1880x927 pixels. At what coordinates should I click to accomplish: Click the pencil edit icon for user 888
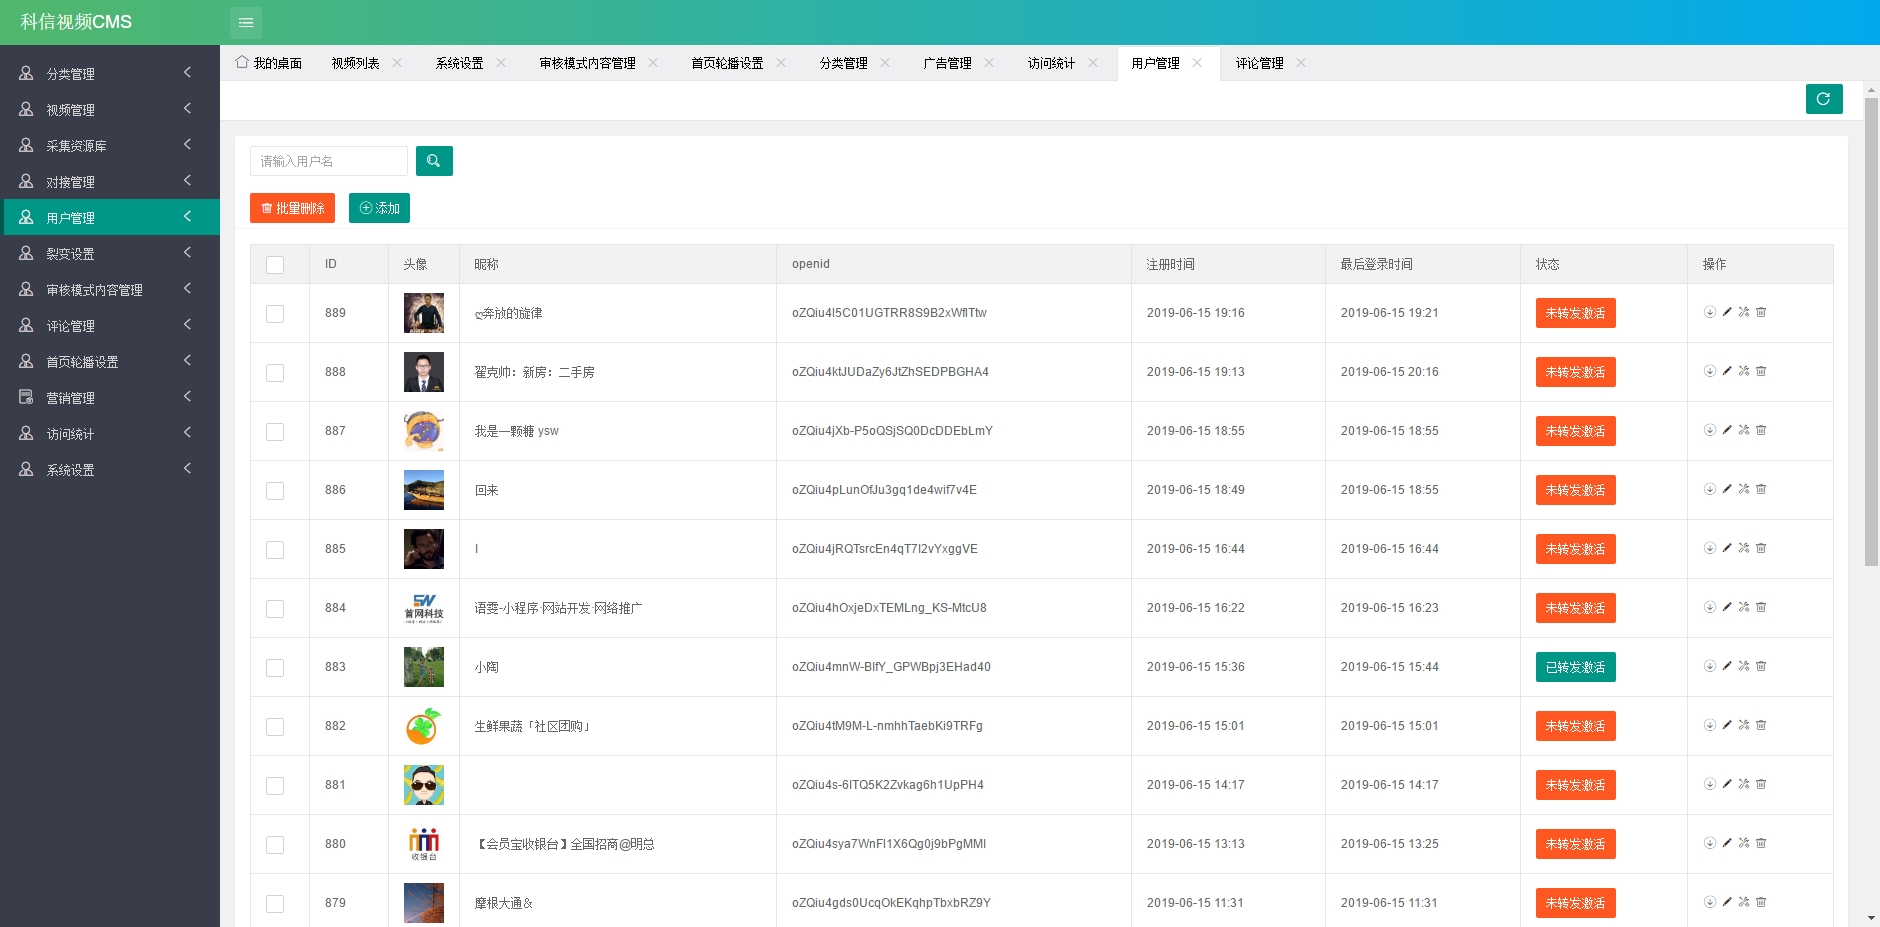(x=1727, y=371)
